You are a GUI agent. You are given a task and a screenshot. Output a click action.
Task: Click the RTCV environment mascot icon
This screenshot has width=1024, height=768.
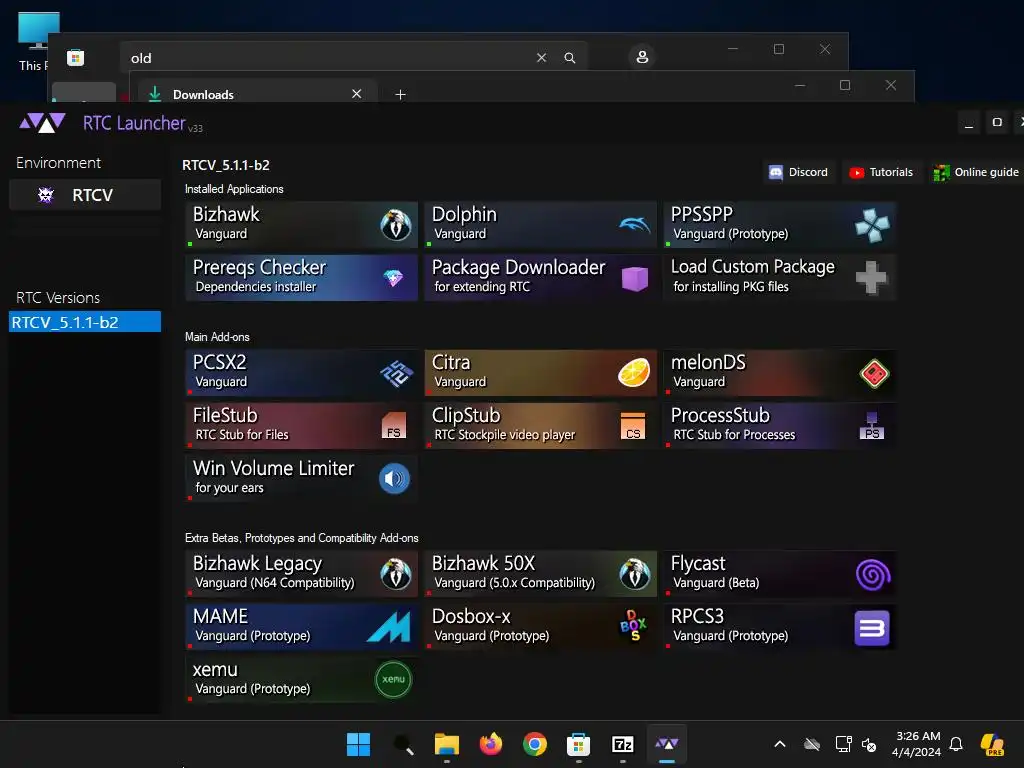pyautogui.click(x=46, y=195)
